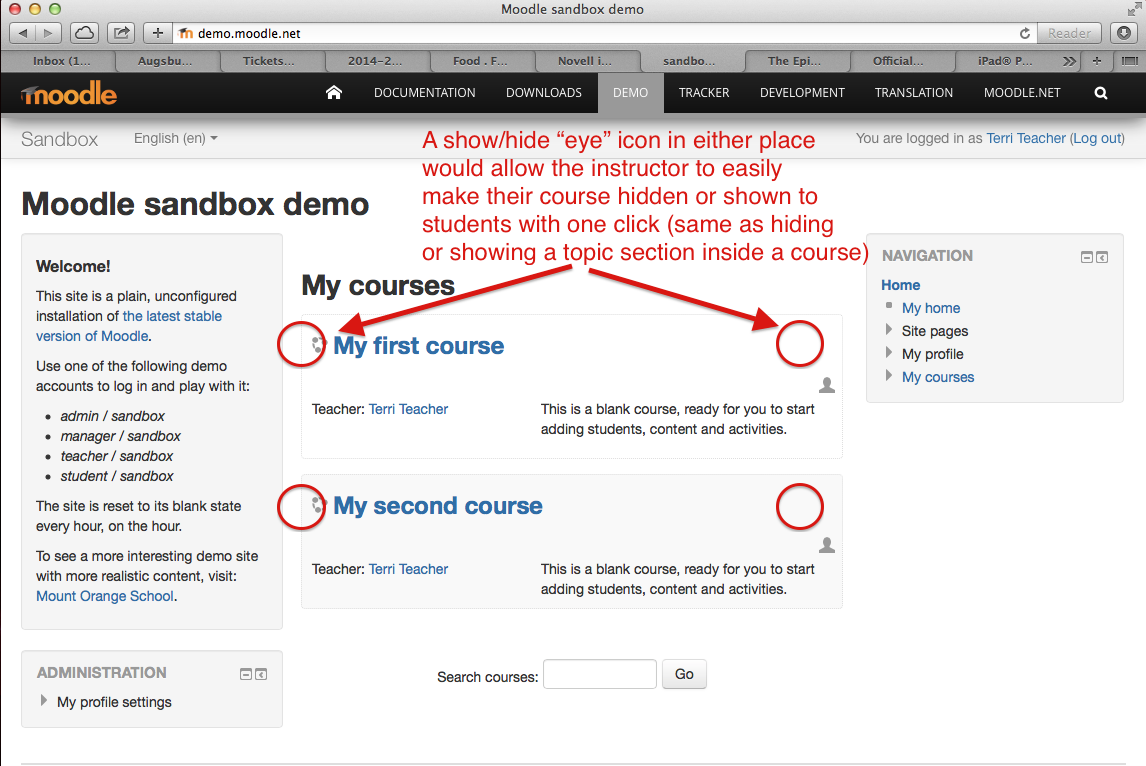
Task: Open My first course link
Action: coord(419,346)
